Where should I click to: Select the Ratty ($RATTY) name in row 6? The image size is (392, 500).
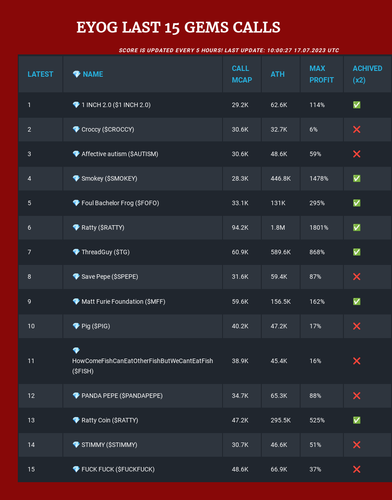[x=103, y=228]
